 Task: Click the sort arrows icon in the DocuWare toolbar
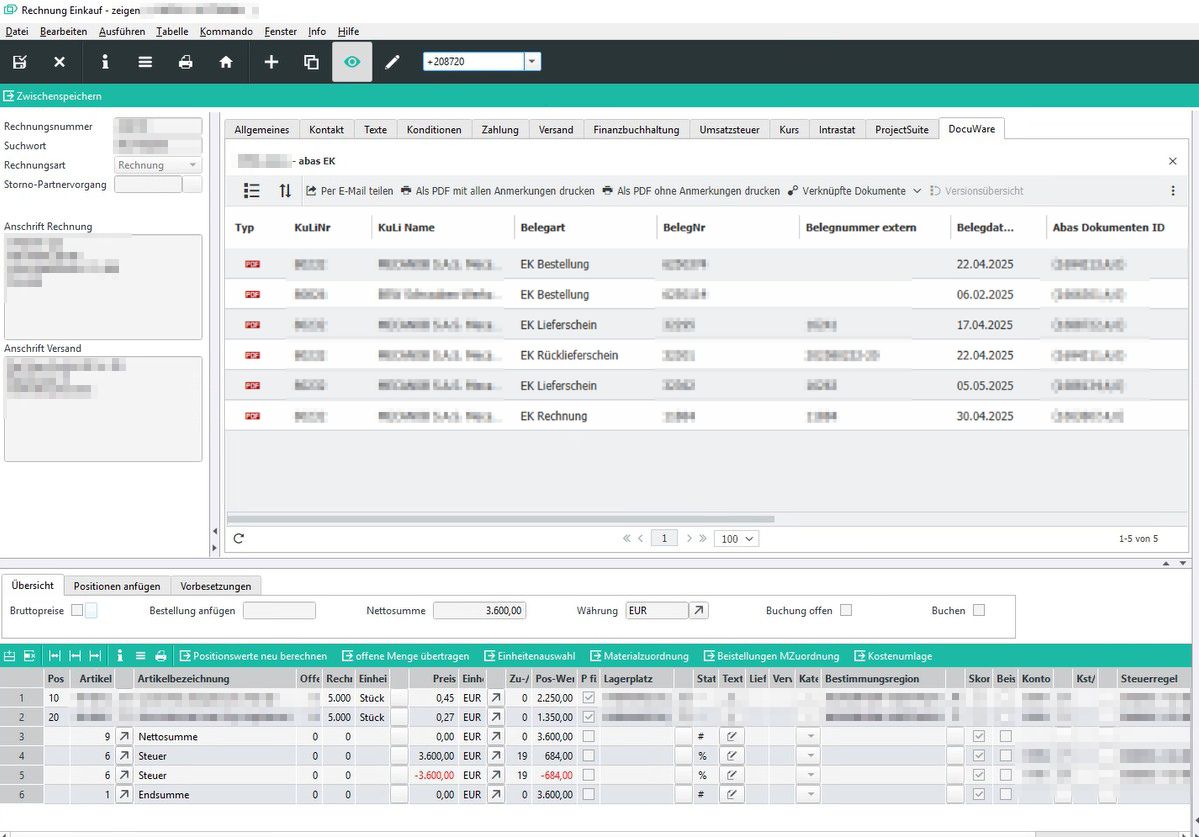tap(285, 190)
